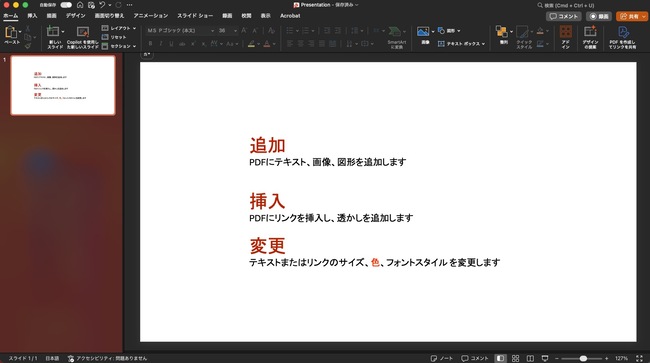The image size is (650, 363).
Task: Click the search field 検索 (Cmd + Ctrl + U)
Action: (566, 5)
